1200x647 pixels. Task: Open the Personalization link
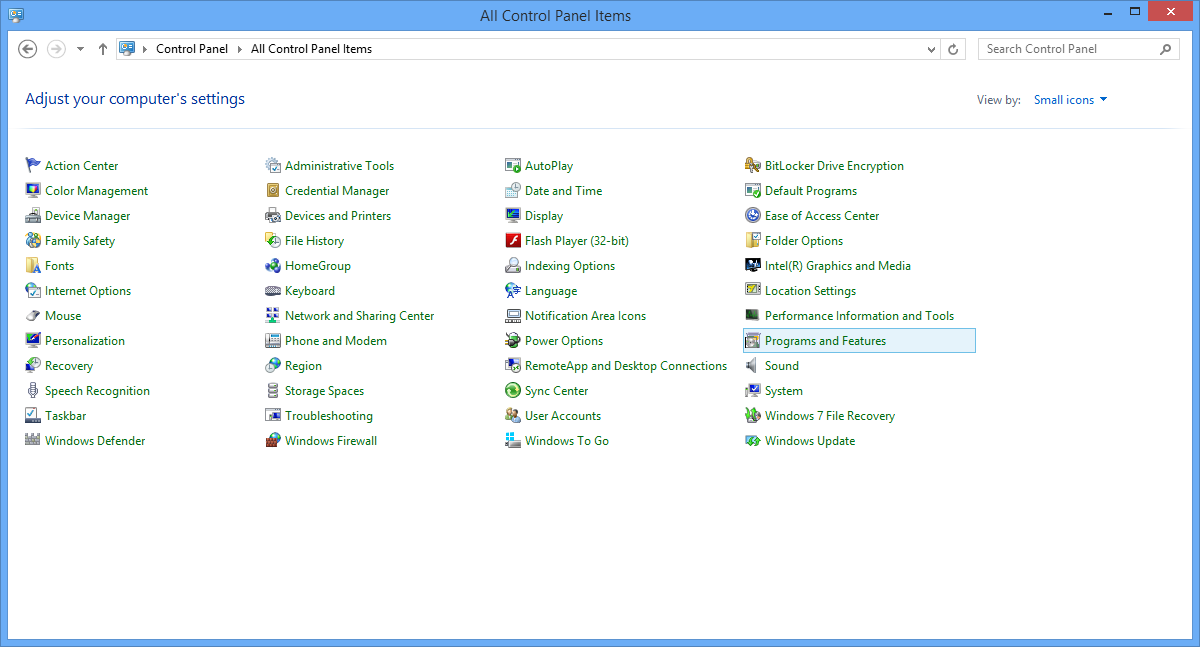tap(85, 341)
